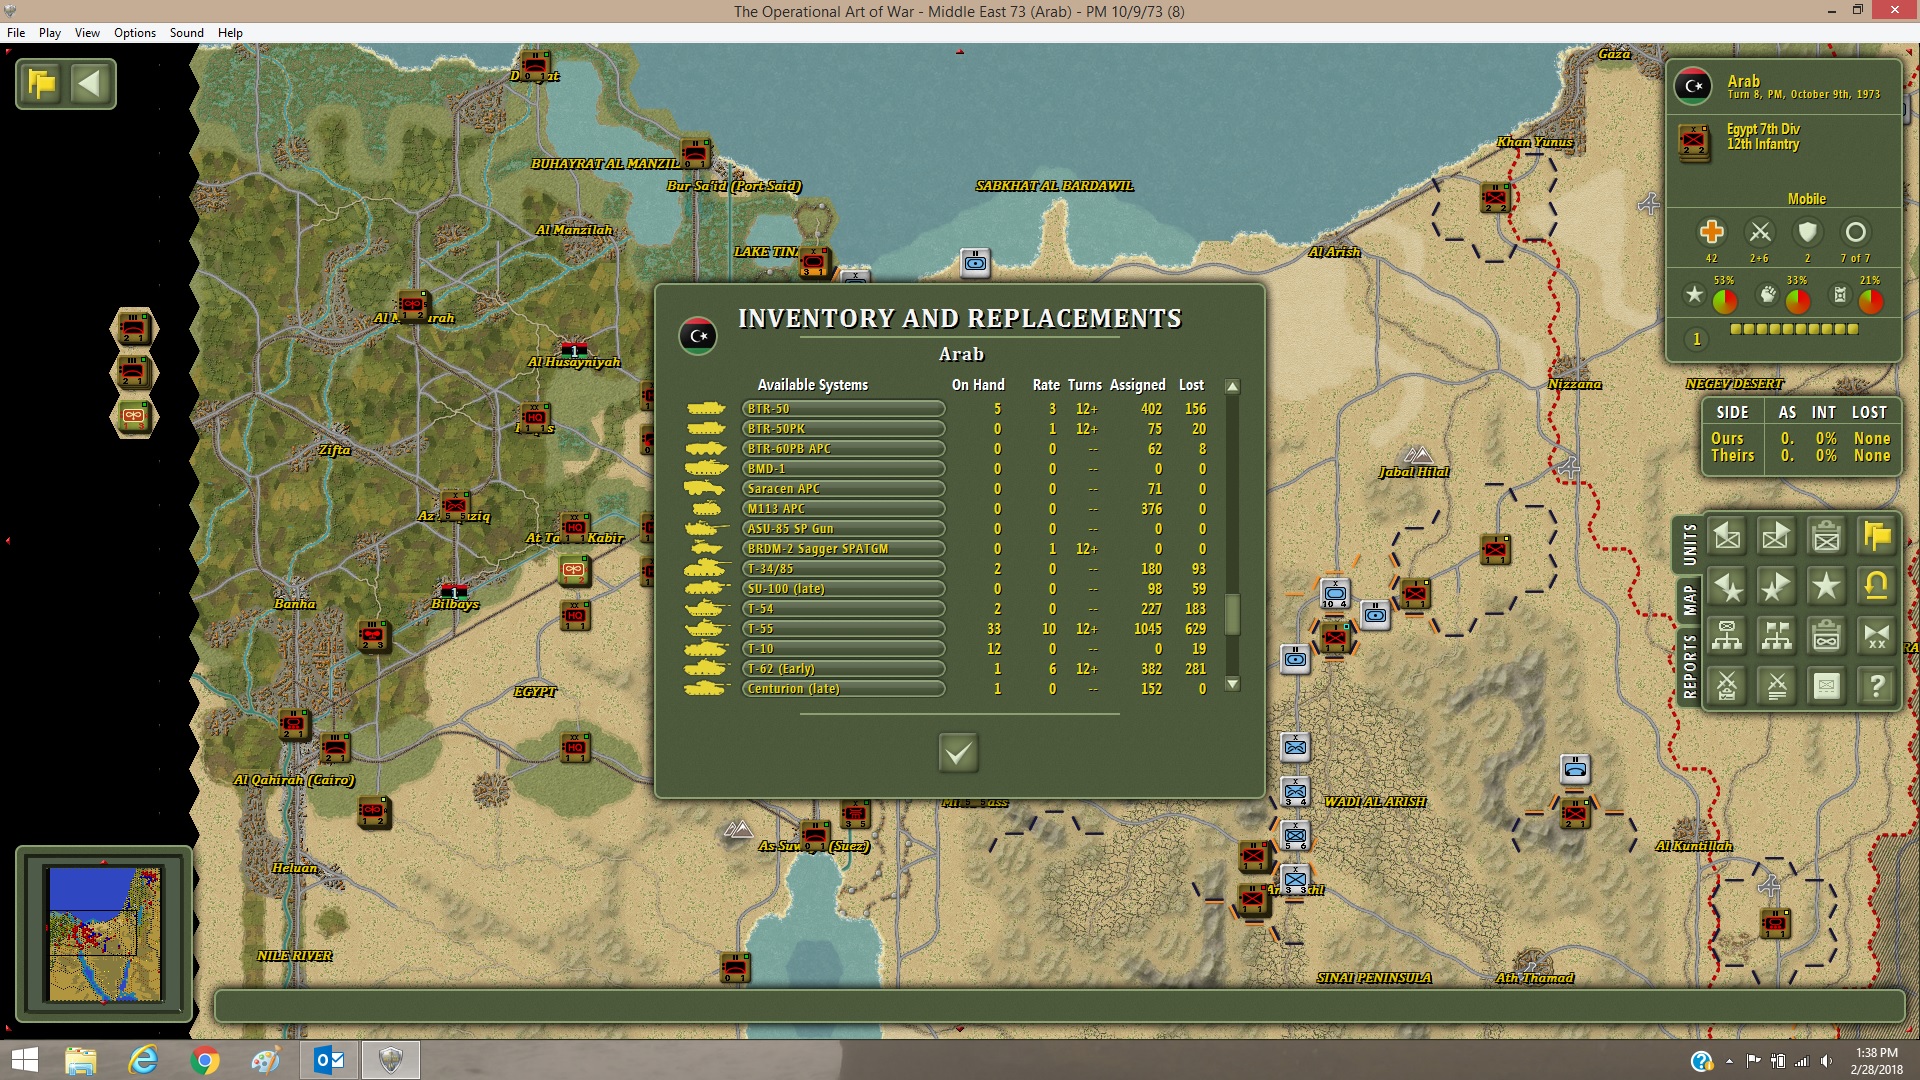
Task: Click the 33% readiness pie chart
Action: 1798,300
